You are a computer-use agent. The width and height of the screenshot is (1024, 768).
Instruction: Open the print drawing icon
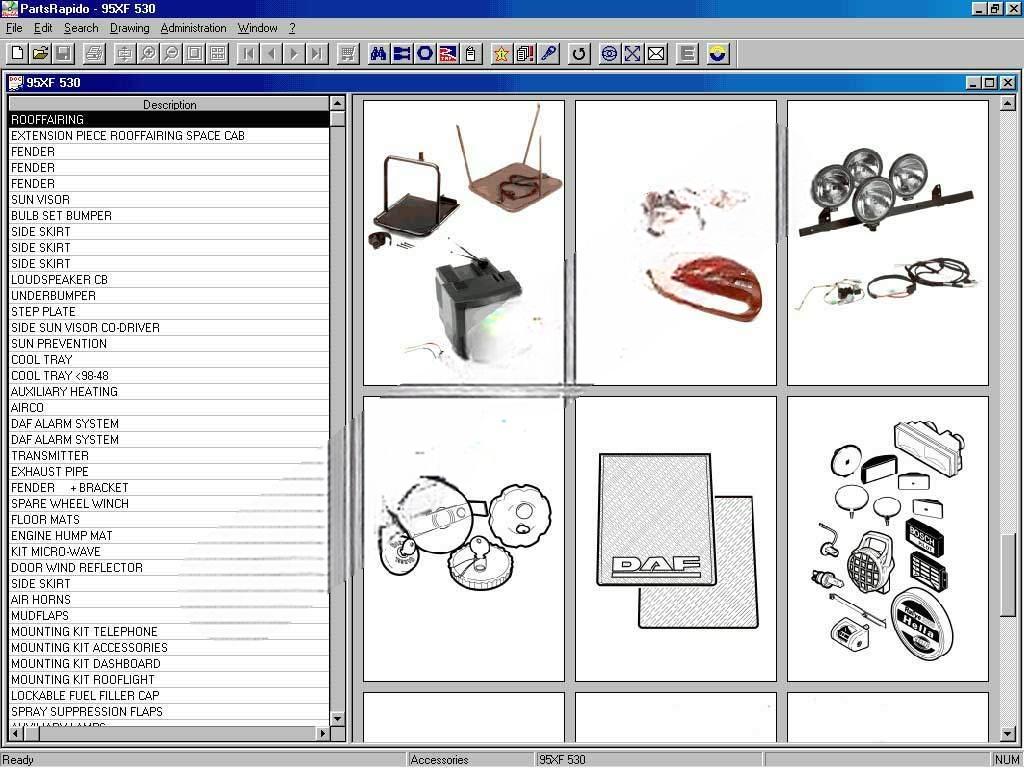click(92, 54)
